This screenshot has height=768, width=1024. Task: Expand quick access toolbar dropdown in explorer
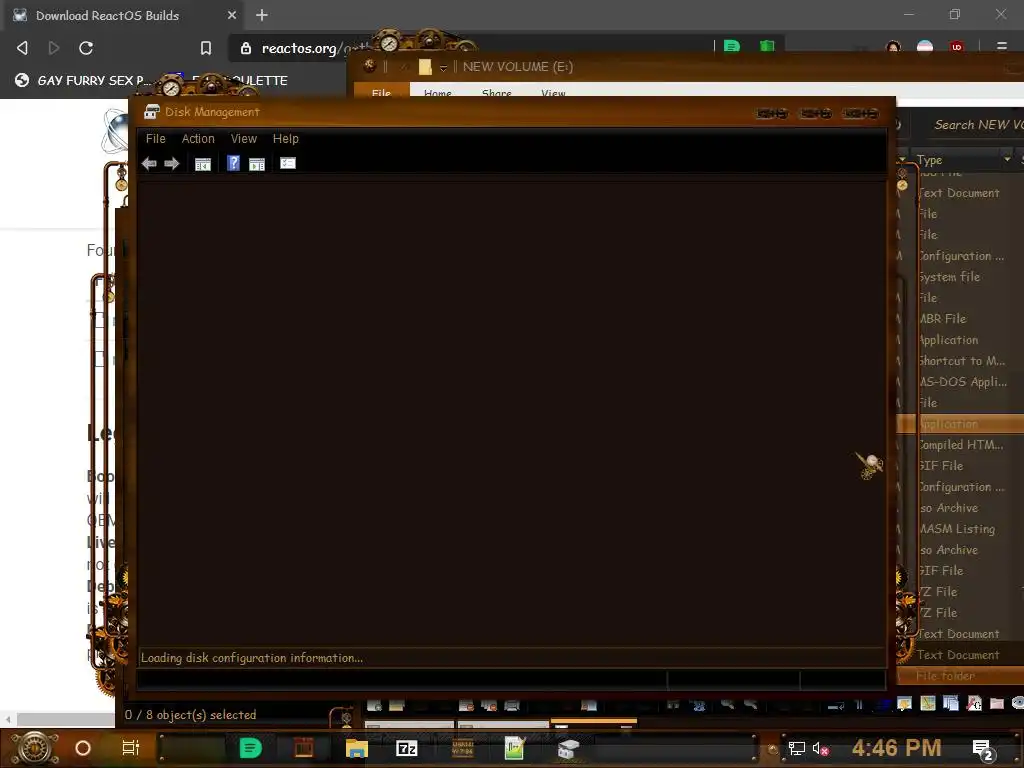point(443,67)
